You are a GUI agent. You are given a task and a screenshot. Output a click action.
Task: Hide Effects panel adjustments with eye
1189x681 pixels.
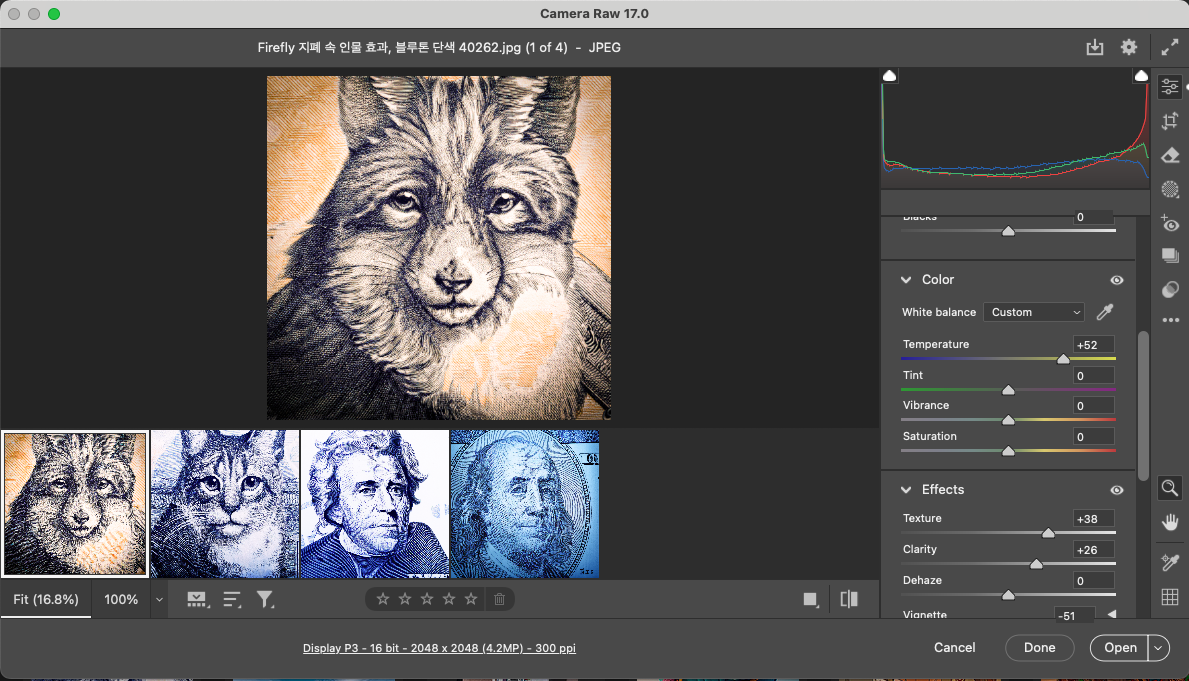(x=1117, y=490)
